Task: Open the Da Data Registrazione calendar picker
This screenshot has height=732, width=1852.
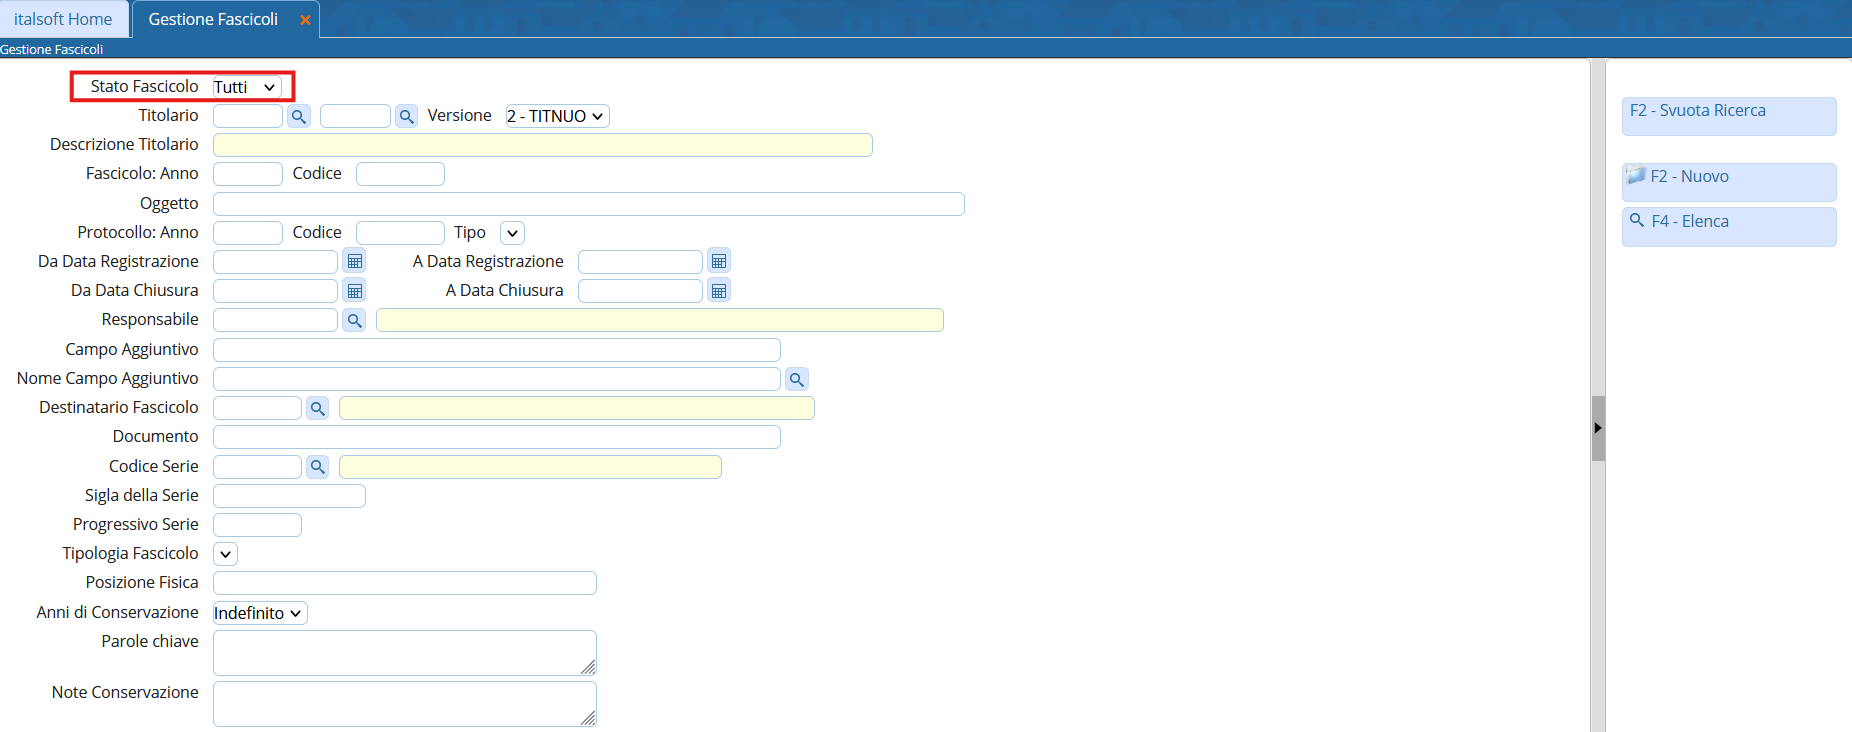Action: point(354,261)
